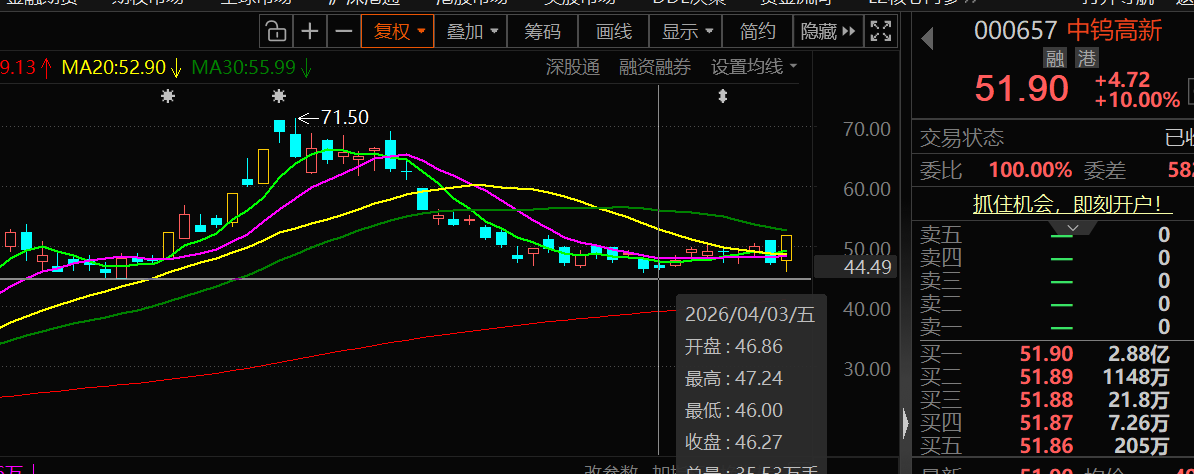The image size is (1194, 474).
Task: Click star event marker above 71.50 peak
Action: (279, 96)
